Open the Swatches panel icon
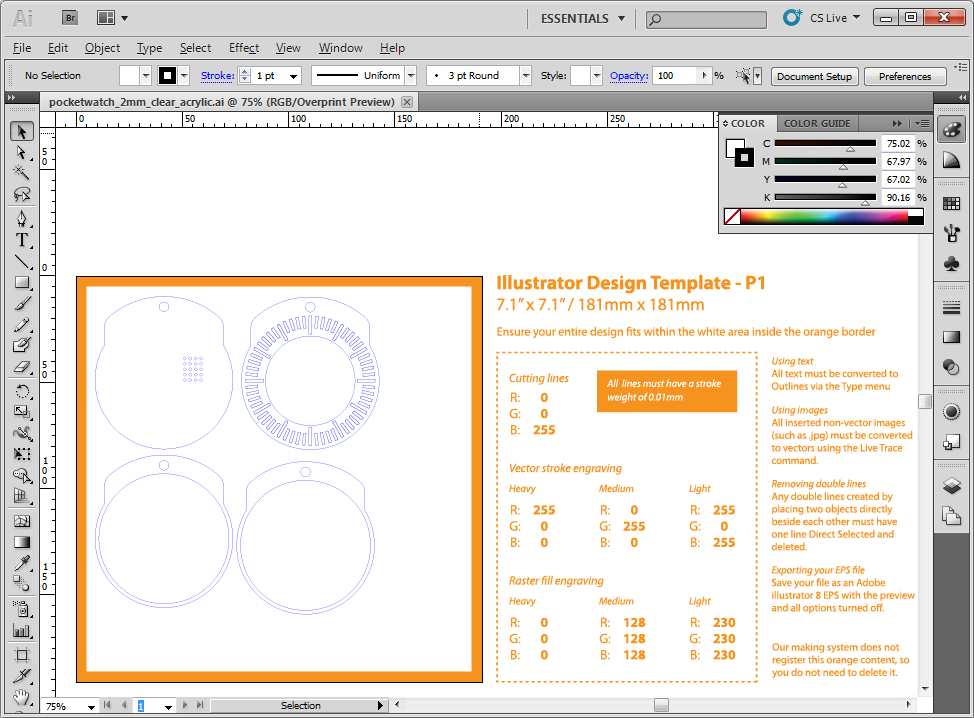The image size is (974, 718). click(951, 203)
